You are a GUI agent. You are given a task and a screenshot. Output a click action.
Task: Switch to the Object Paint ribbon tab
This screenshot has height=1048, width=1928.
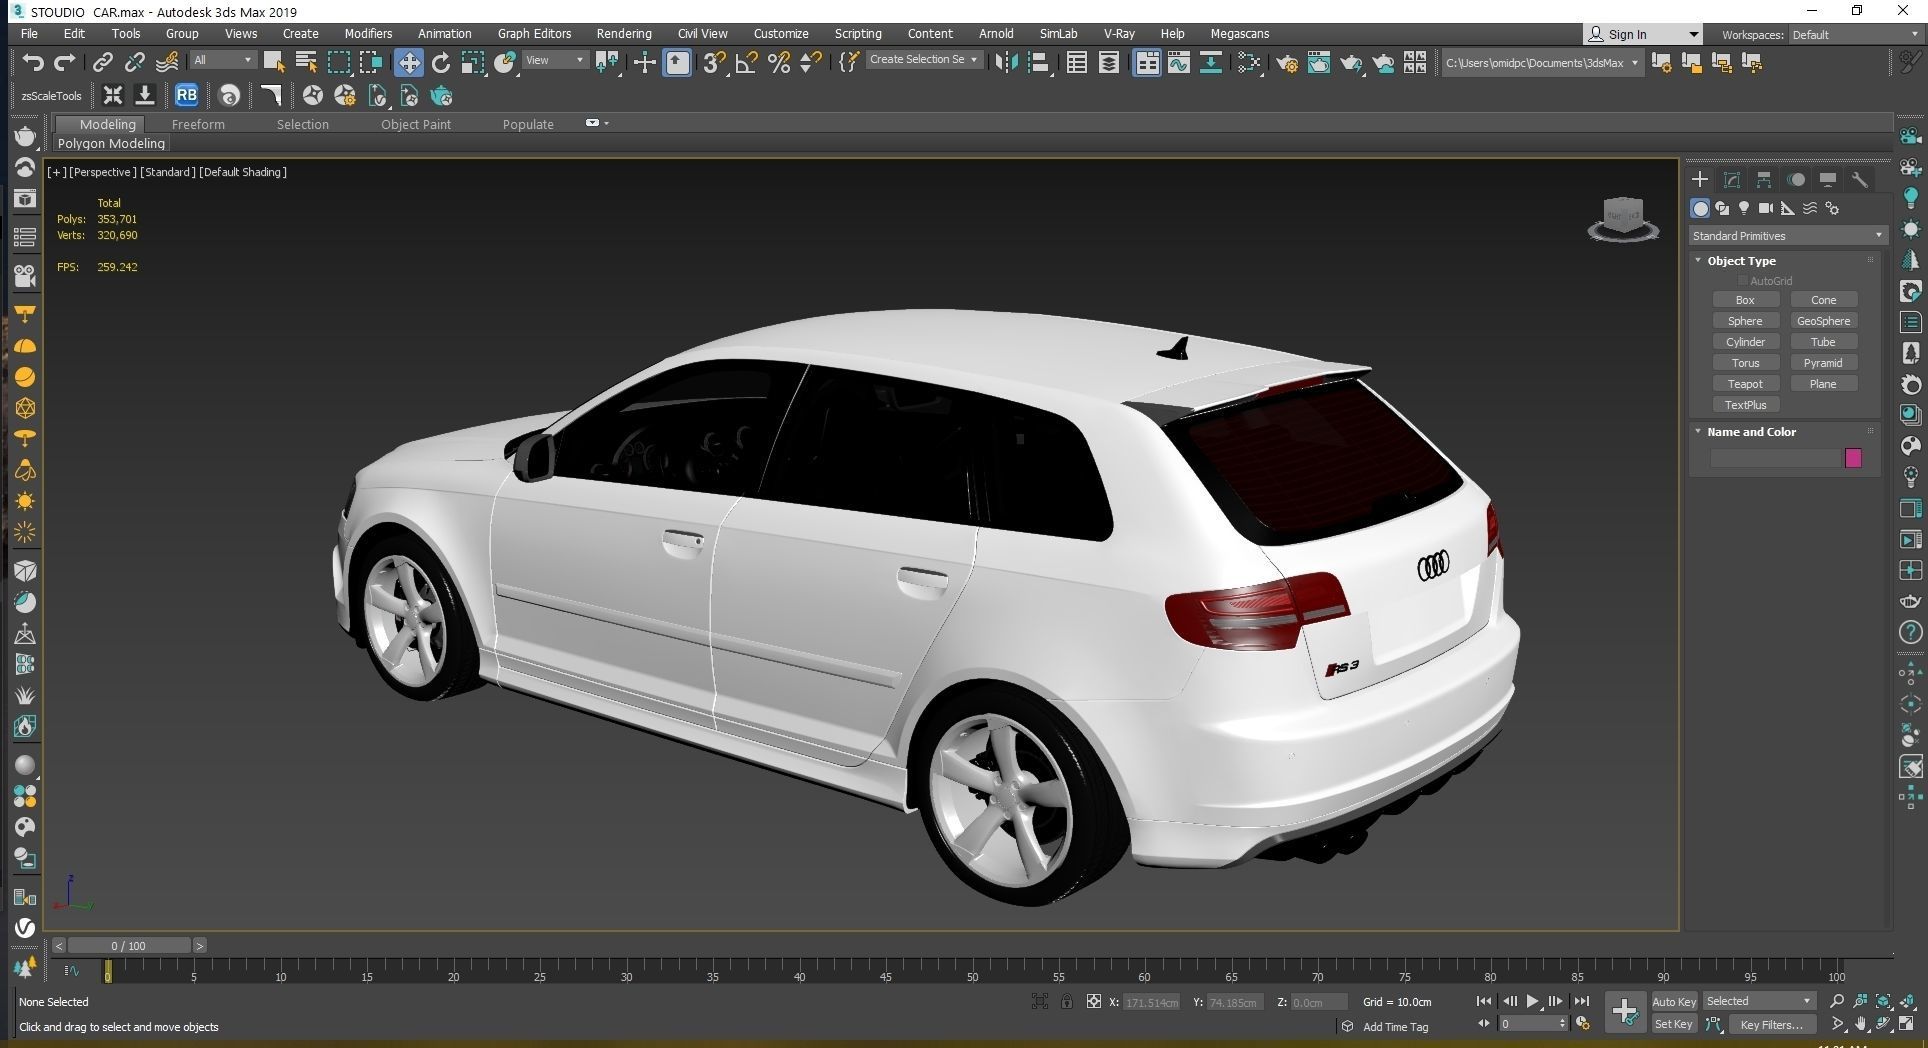tap(416, 124)
